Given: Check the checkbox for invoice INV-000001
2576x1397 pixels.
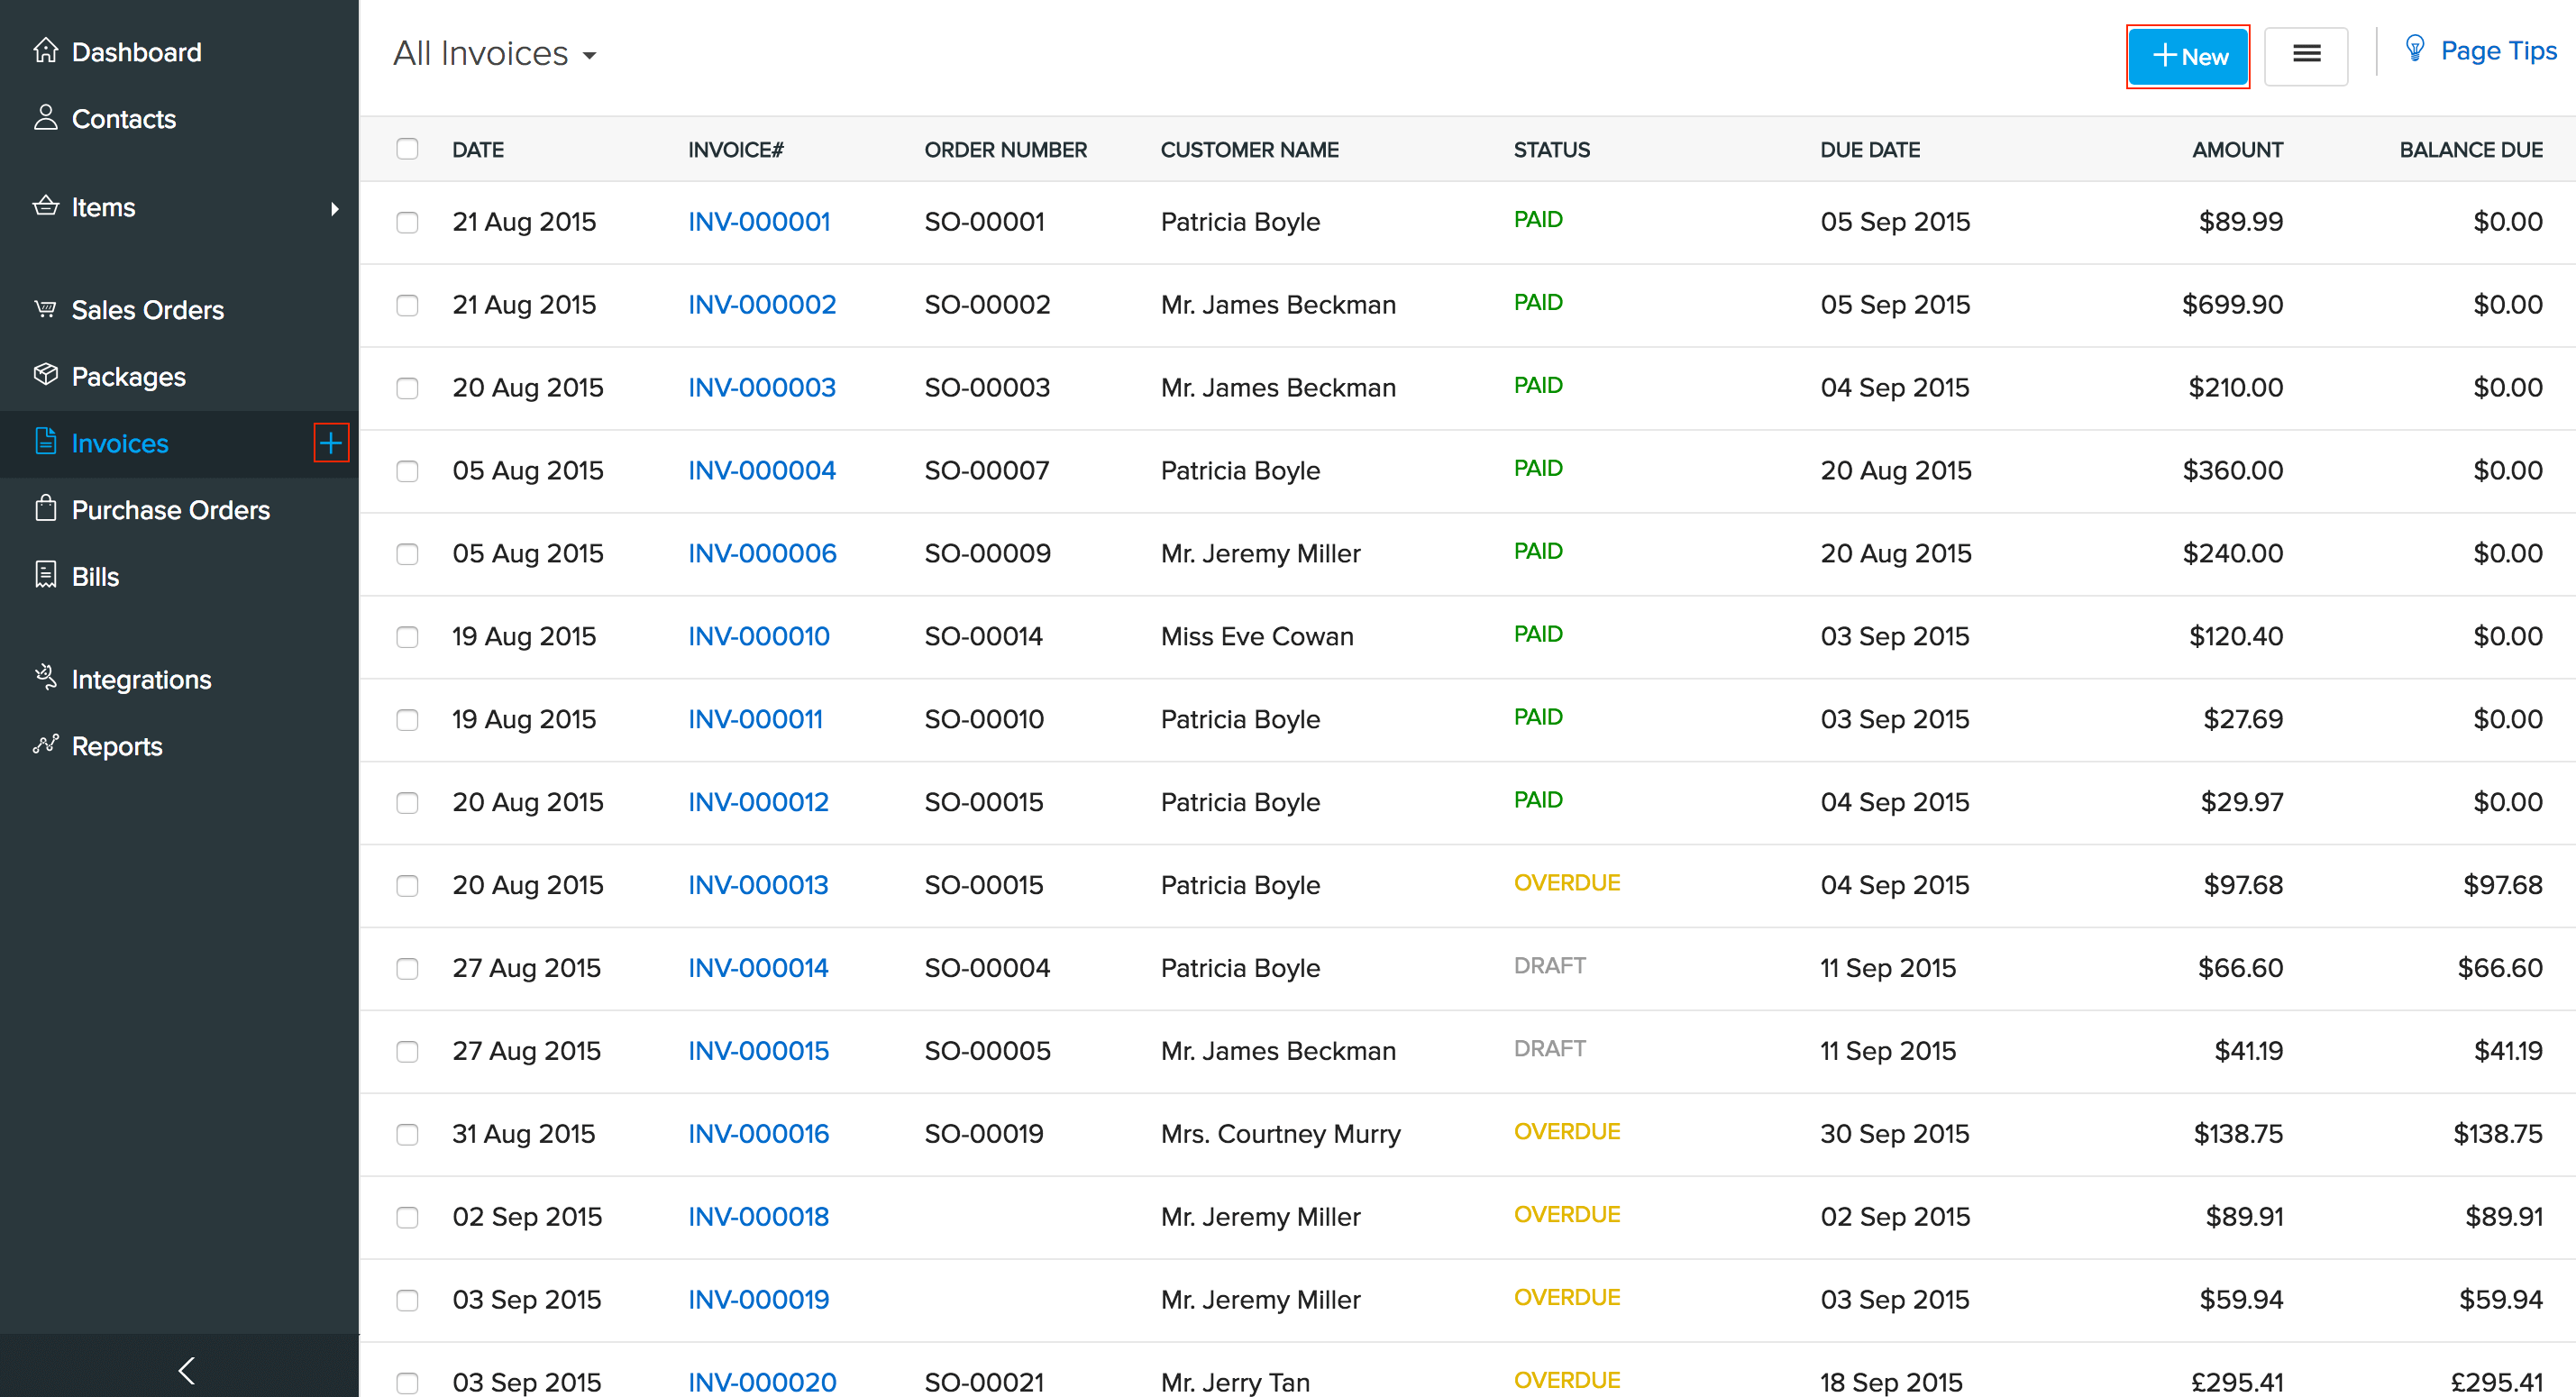Looking at the screenshot, I should (407, 223).
